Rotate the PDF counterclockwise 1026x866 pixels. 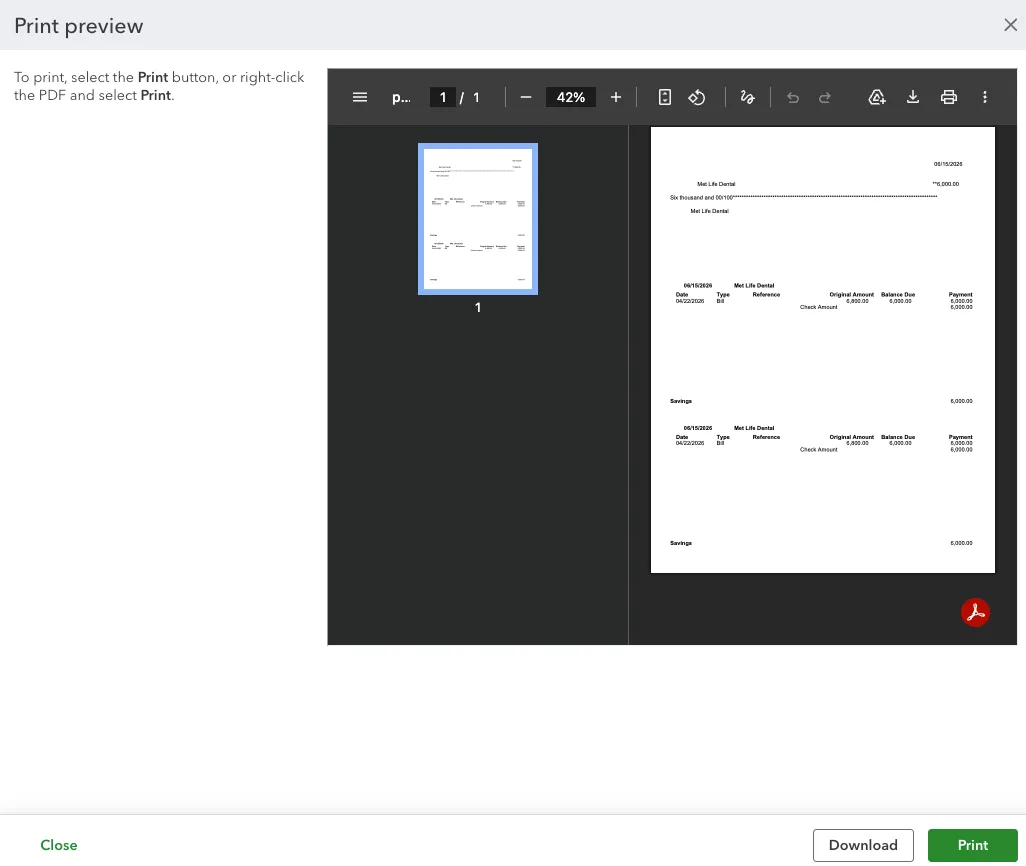pos(697,98)
